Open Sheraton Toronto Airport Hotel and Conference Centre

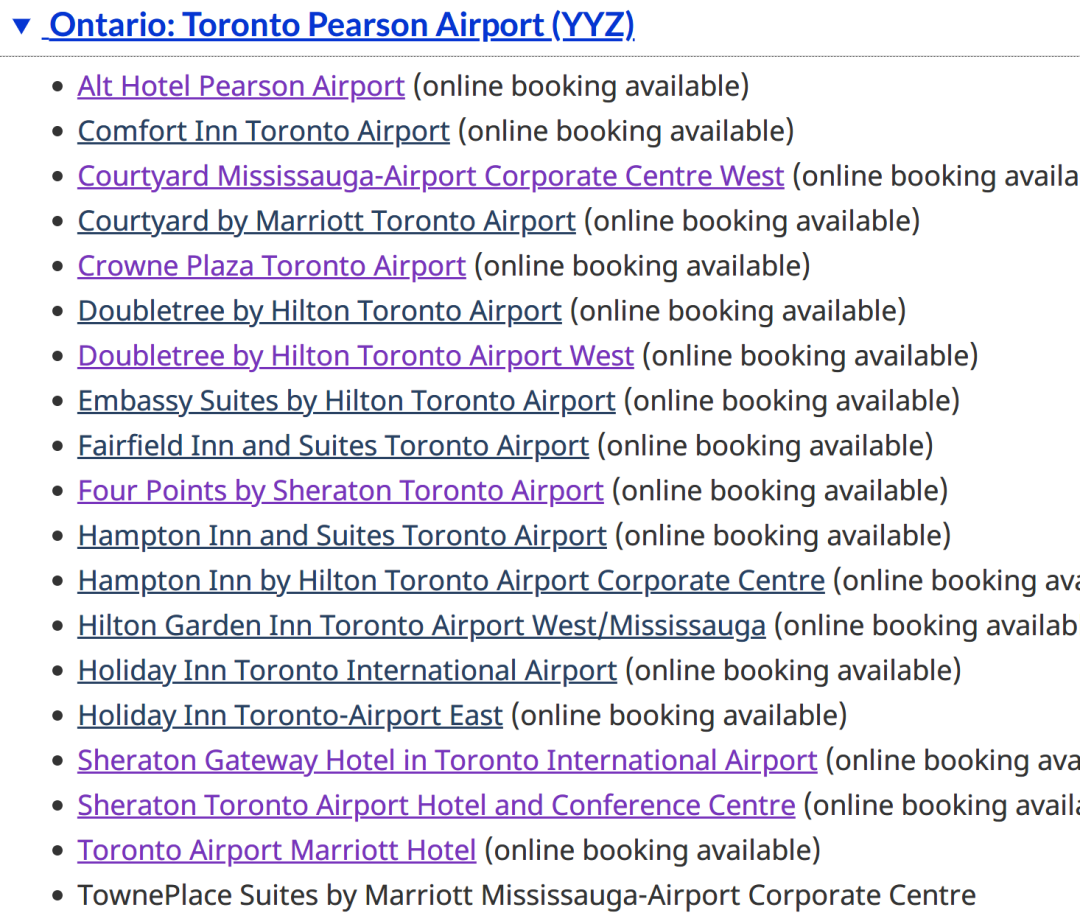[437, 806]
